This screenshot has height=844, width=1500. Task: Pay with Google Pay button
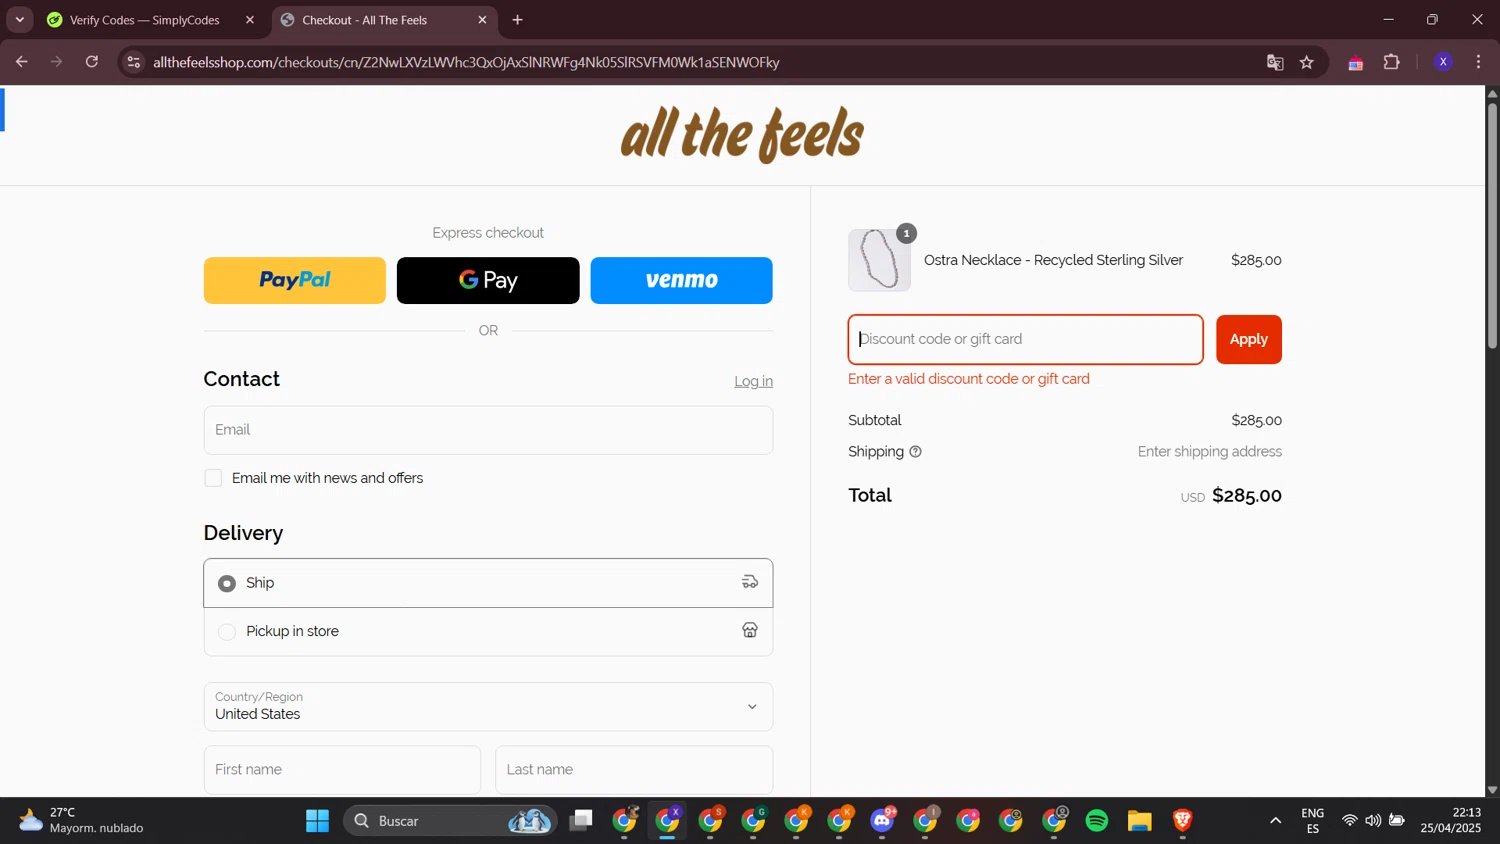pyautogui.click(x=488, y=280)
